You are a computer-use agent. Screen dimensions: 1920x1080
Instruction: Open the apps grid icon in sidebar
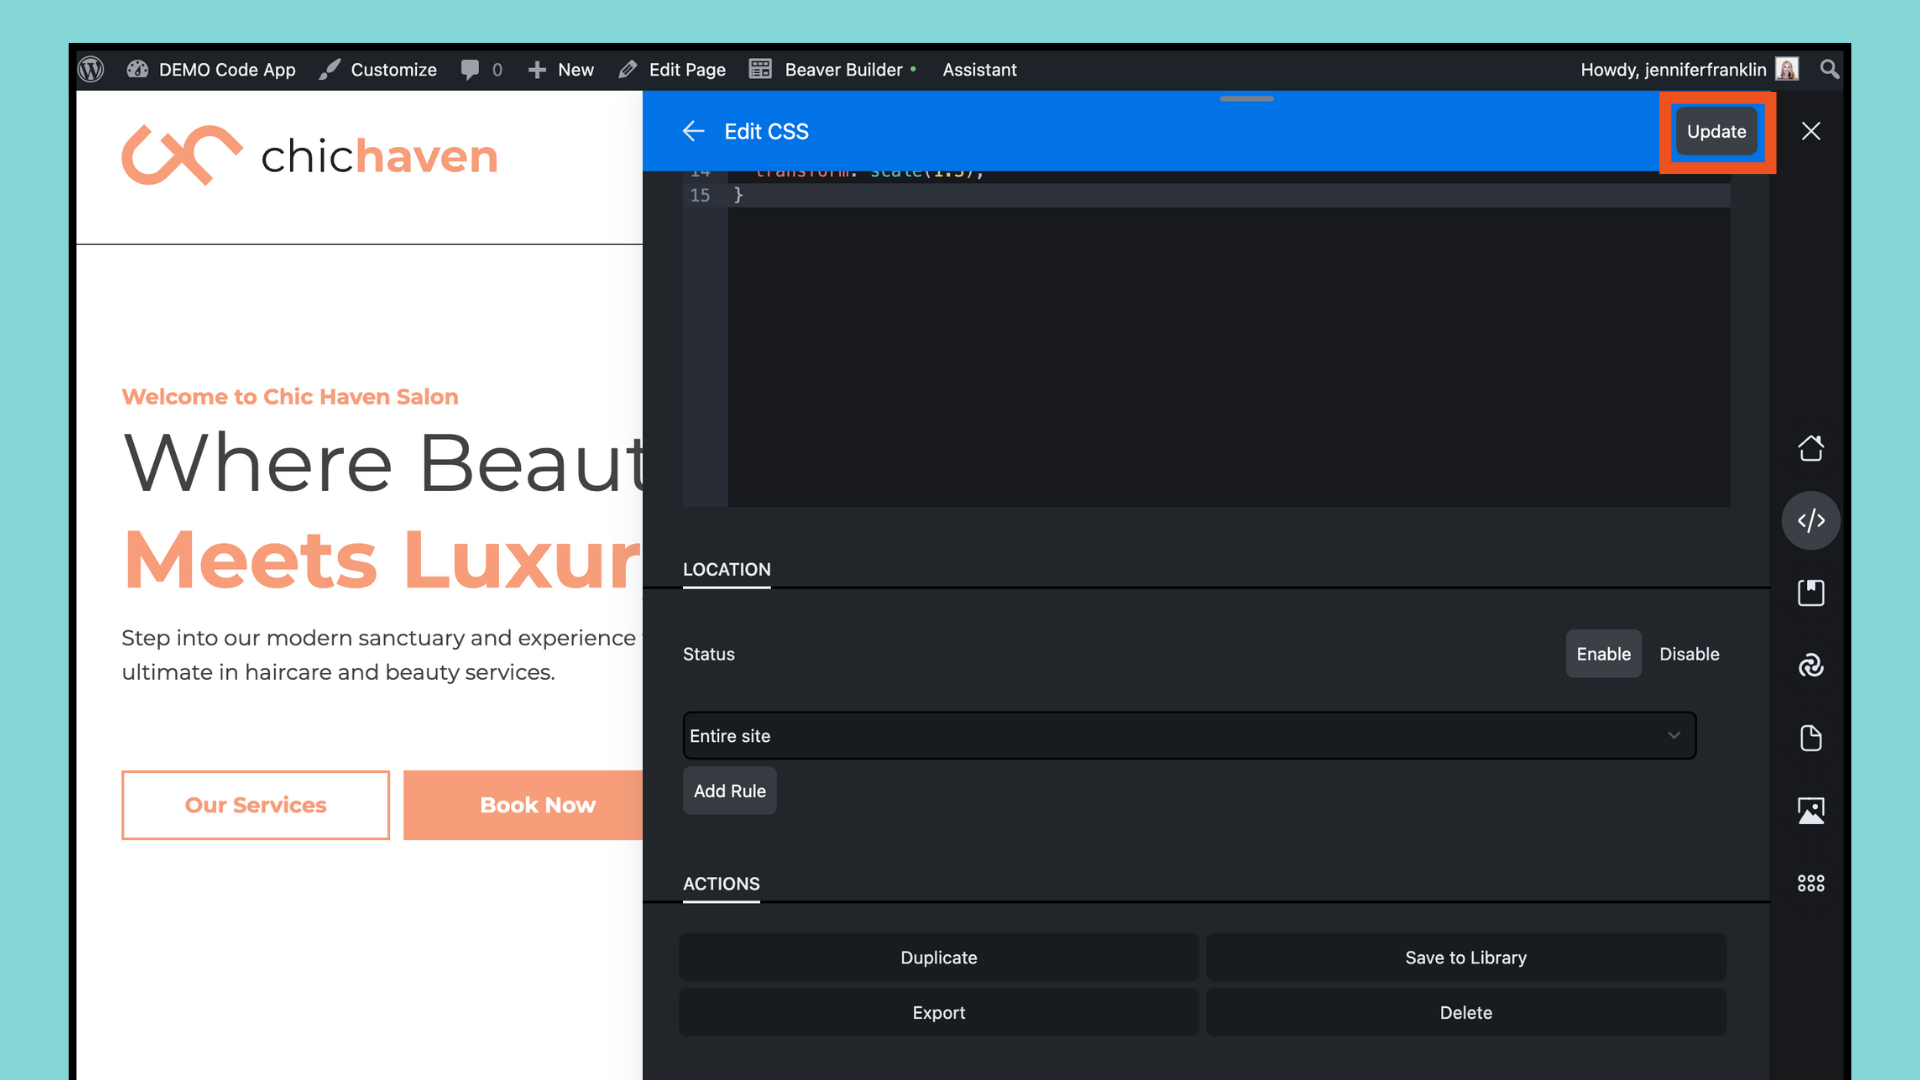coord(1810,883)
